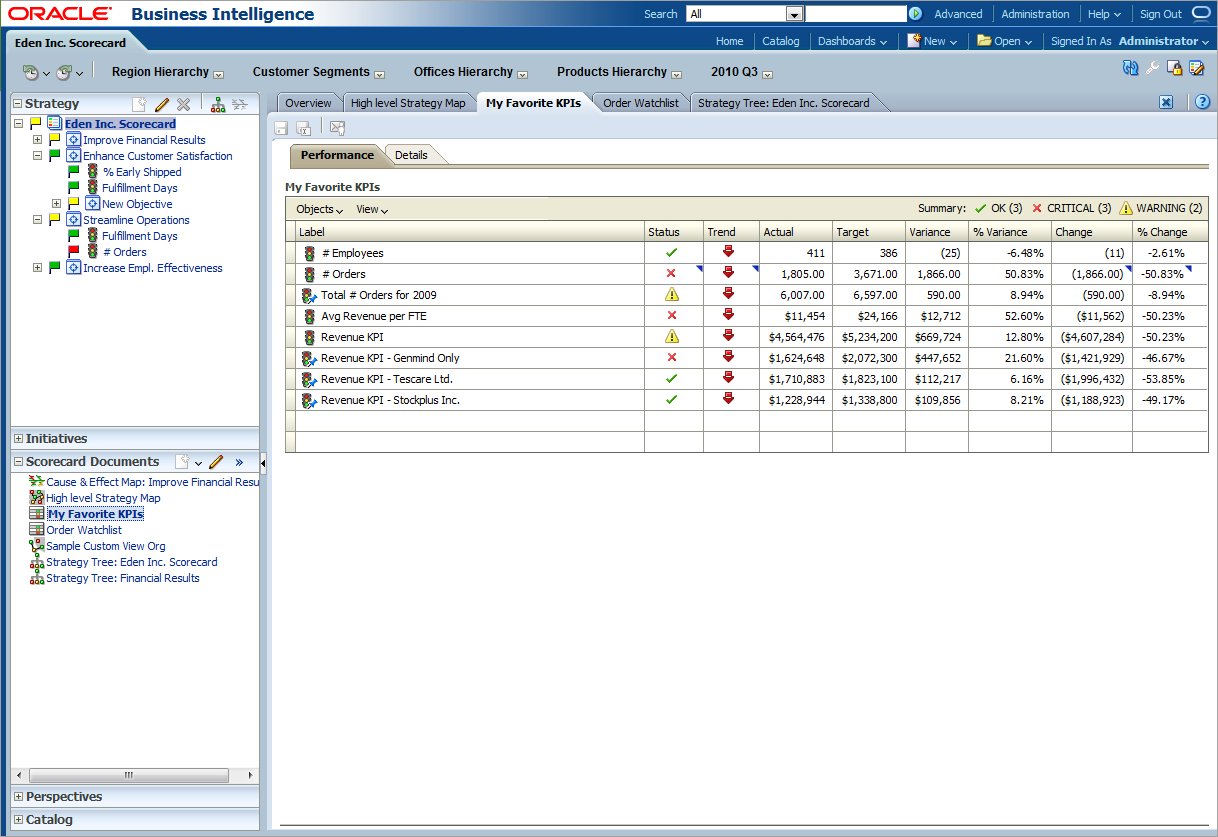
Task: Switch to High level Strategy Map tab
Action: 408,103
